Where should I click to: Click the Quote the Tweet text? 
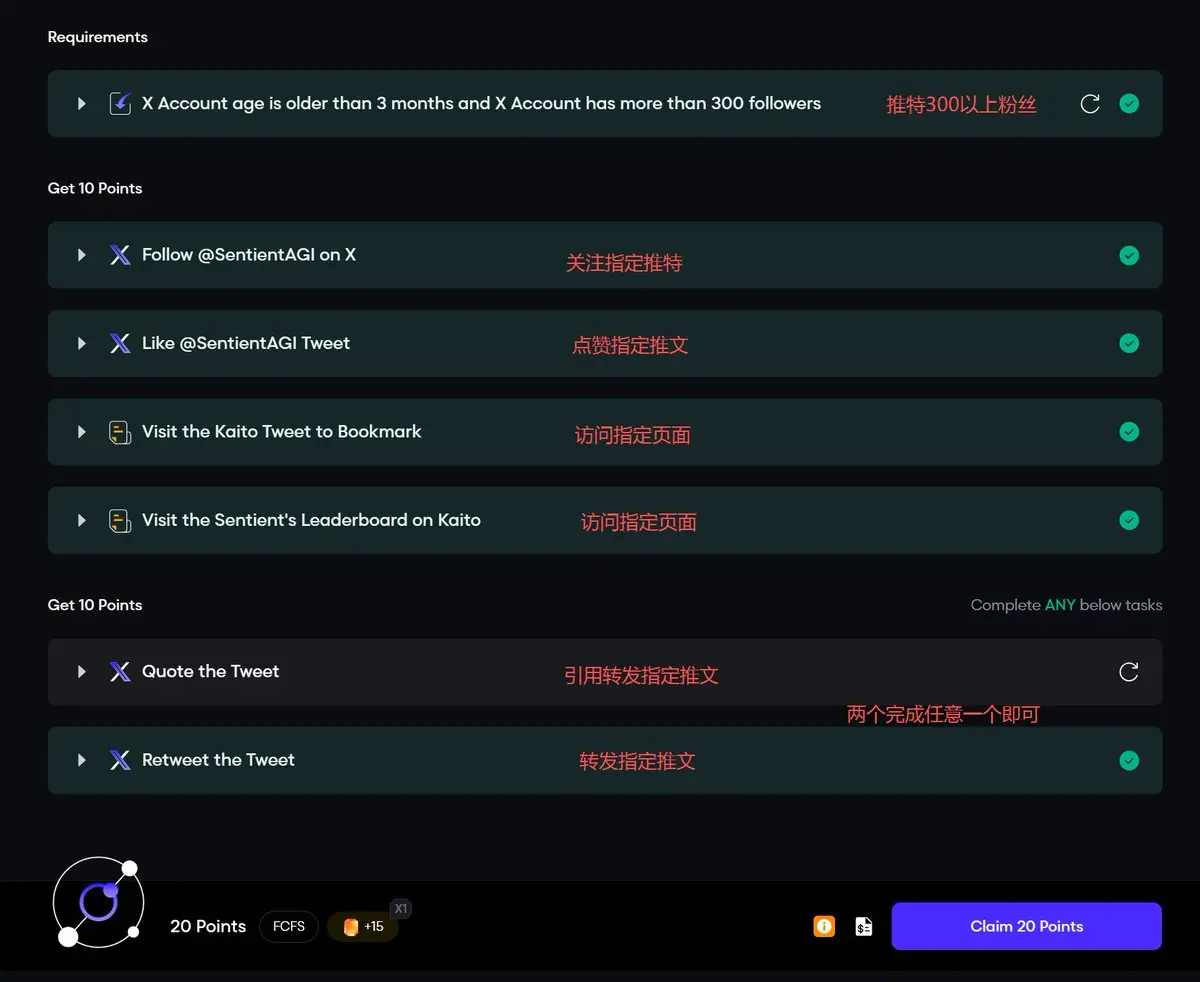pyautogui.click(x=210, y=672)
